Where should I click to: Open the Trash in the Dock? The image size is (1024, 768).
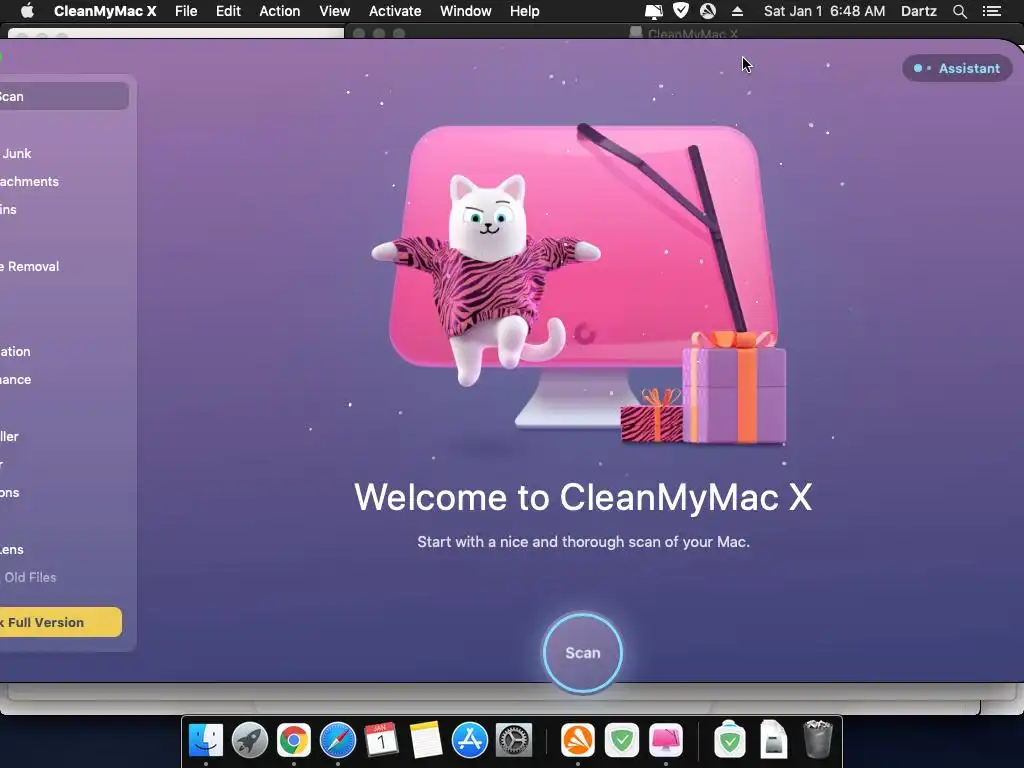click(817, 739)
